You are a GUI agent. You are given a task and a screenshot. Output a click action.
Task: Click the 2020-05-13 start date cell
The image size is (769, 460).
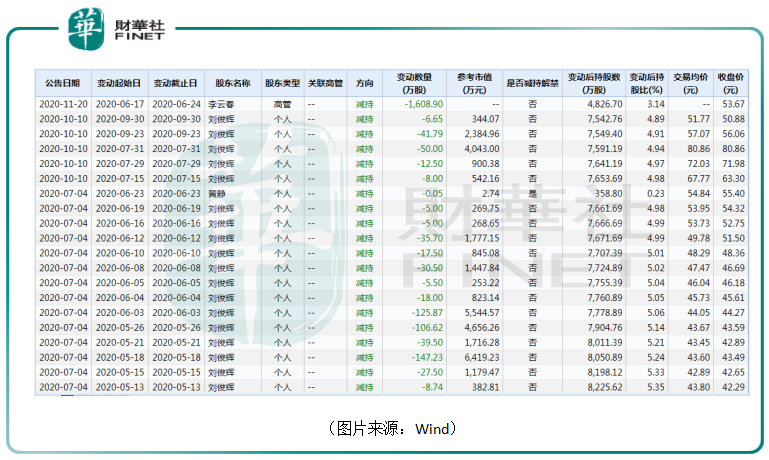click(x=120, y=387)
